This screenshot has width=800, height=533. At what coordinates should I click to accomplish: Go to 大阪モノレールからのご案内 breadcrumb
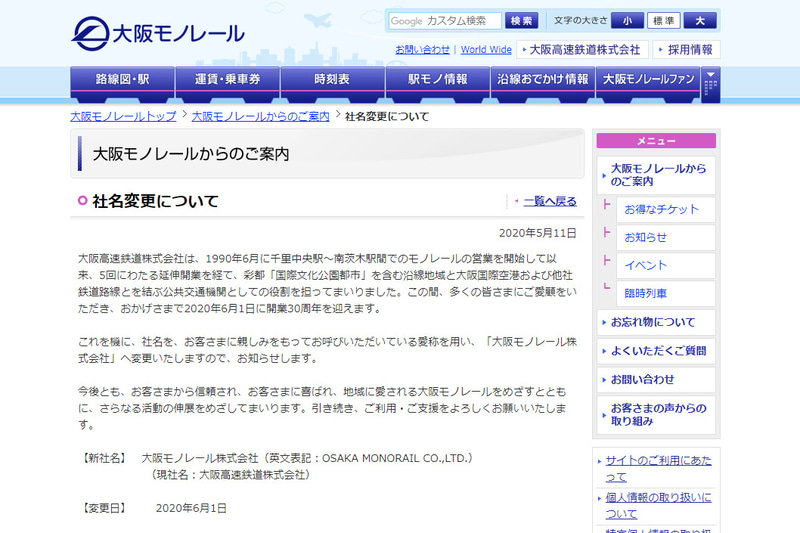pyautogui.click(x=261, y=116)
